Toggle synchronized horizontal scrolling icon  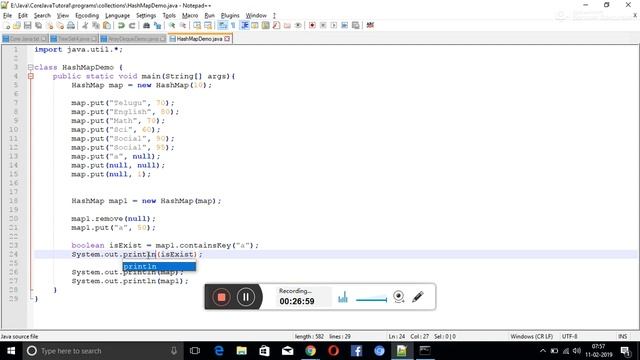pos(208,25)
